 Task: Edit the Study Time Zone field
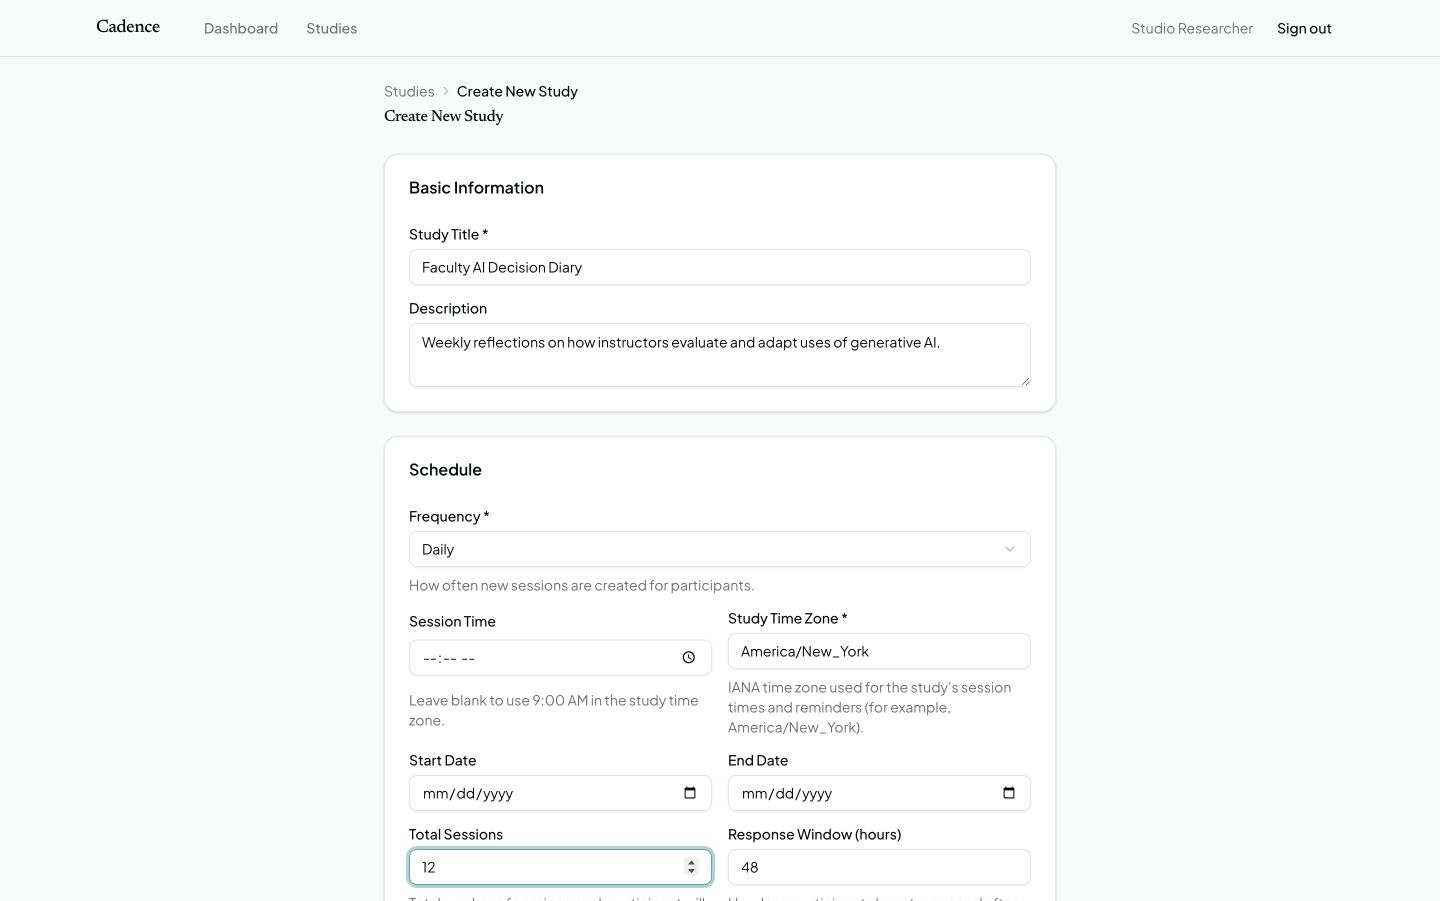(879, 651)
